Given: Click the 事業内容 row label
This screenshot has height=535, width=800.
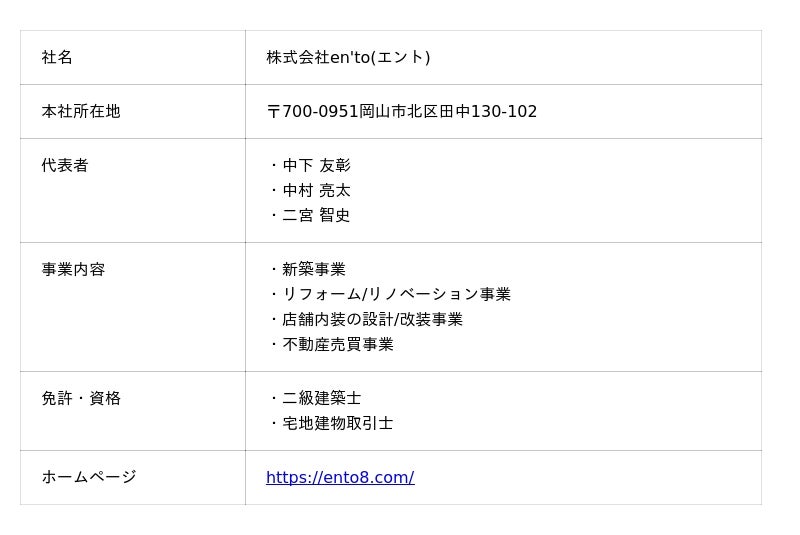Looking at the screenshot, I should [x=73, y=270].
